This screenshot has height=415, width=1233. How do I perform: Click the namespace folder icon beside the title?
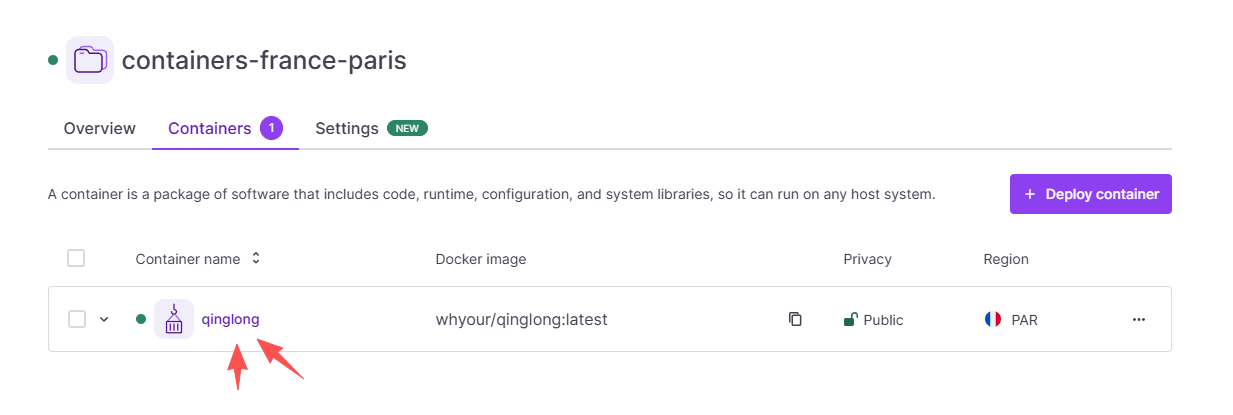[90, 60]
